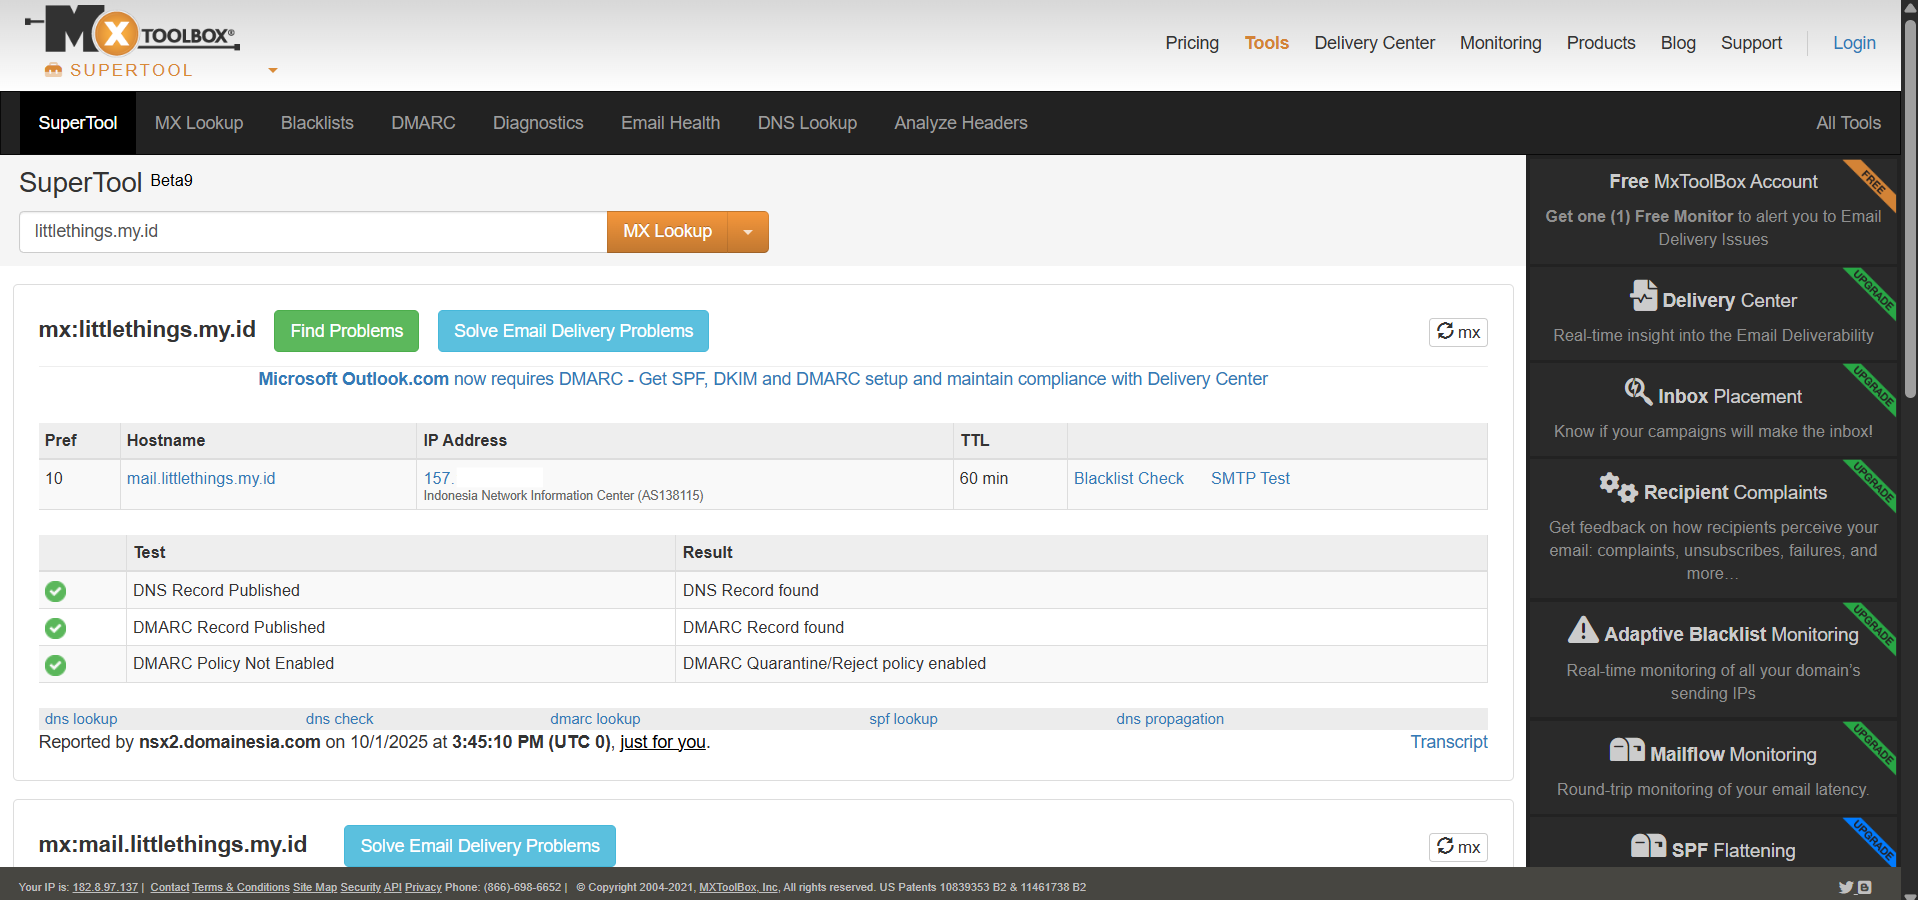Viewport: 1918px width, 900px height.
Task: Open the mail.littlethings.my.id hostname link
Action: (x=201, y=478)
